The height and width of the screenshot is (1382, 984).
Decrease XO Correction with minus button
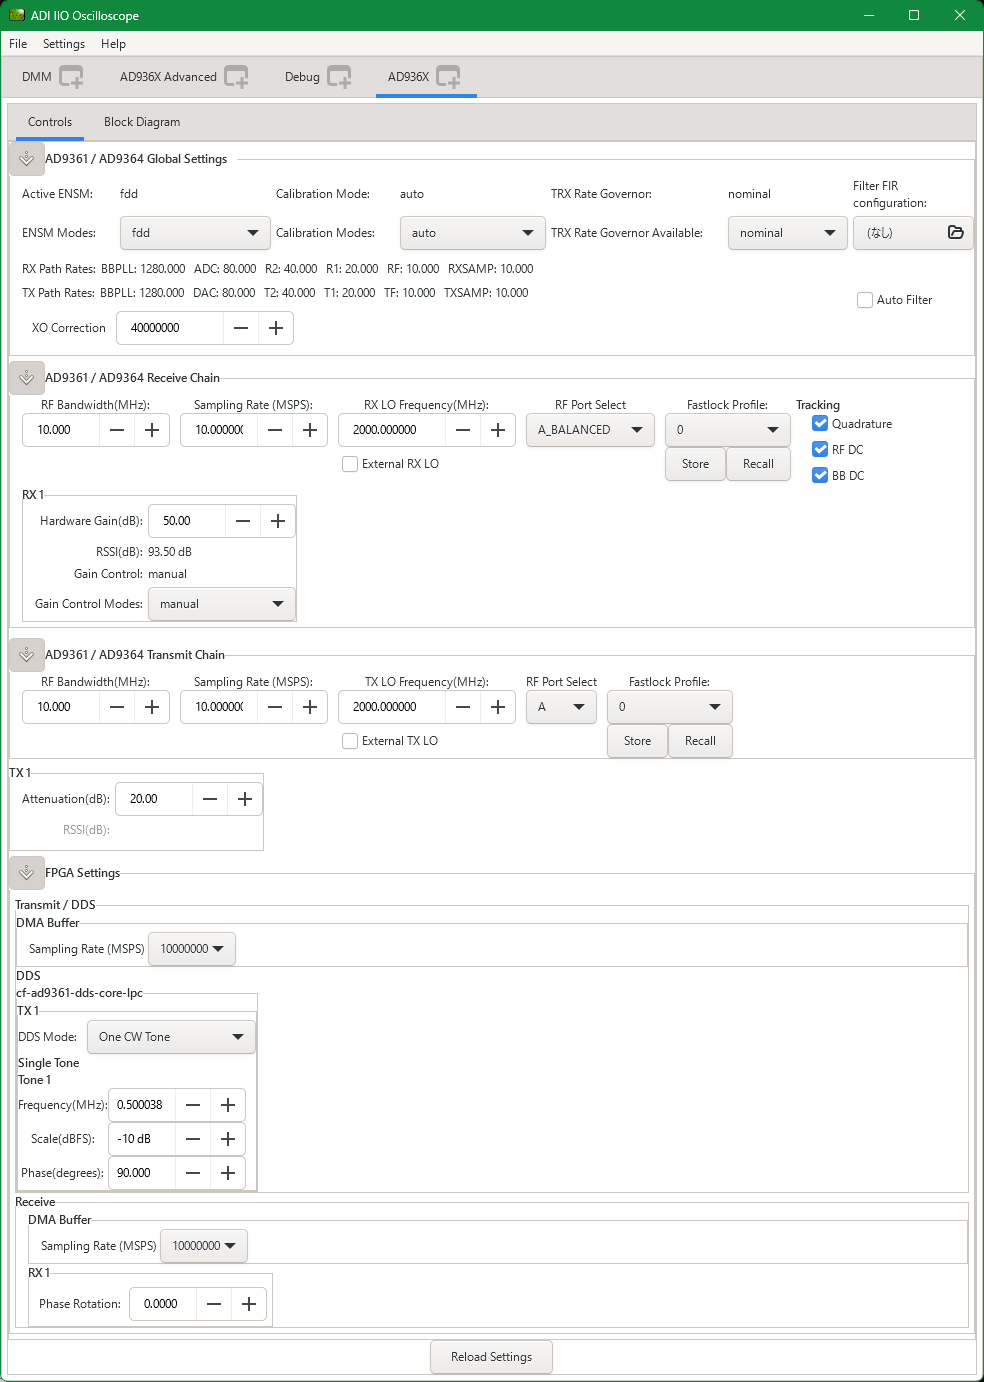pyautogui.click(x=241, y=328)
